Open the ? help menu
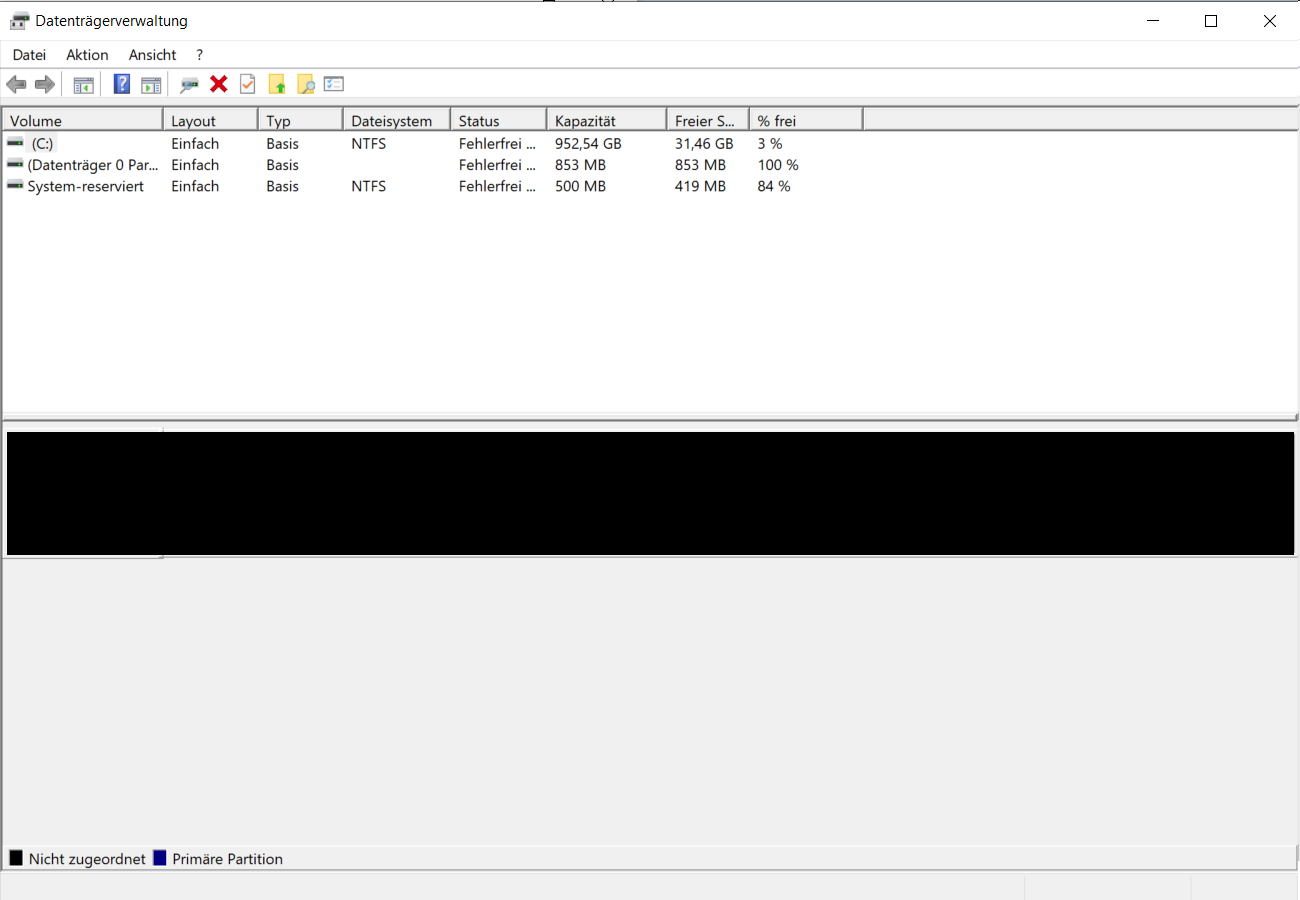1300x900 pixels. click(x=200, y=55)
